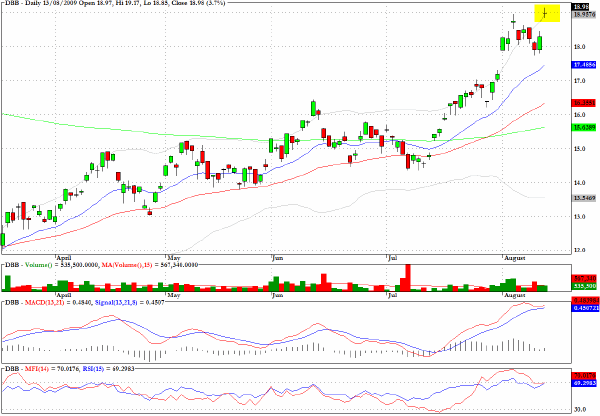
Task: Click the 16.0 price axis label
Action: 579,114
